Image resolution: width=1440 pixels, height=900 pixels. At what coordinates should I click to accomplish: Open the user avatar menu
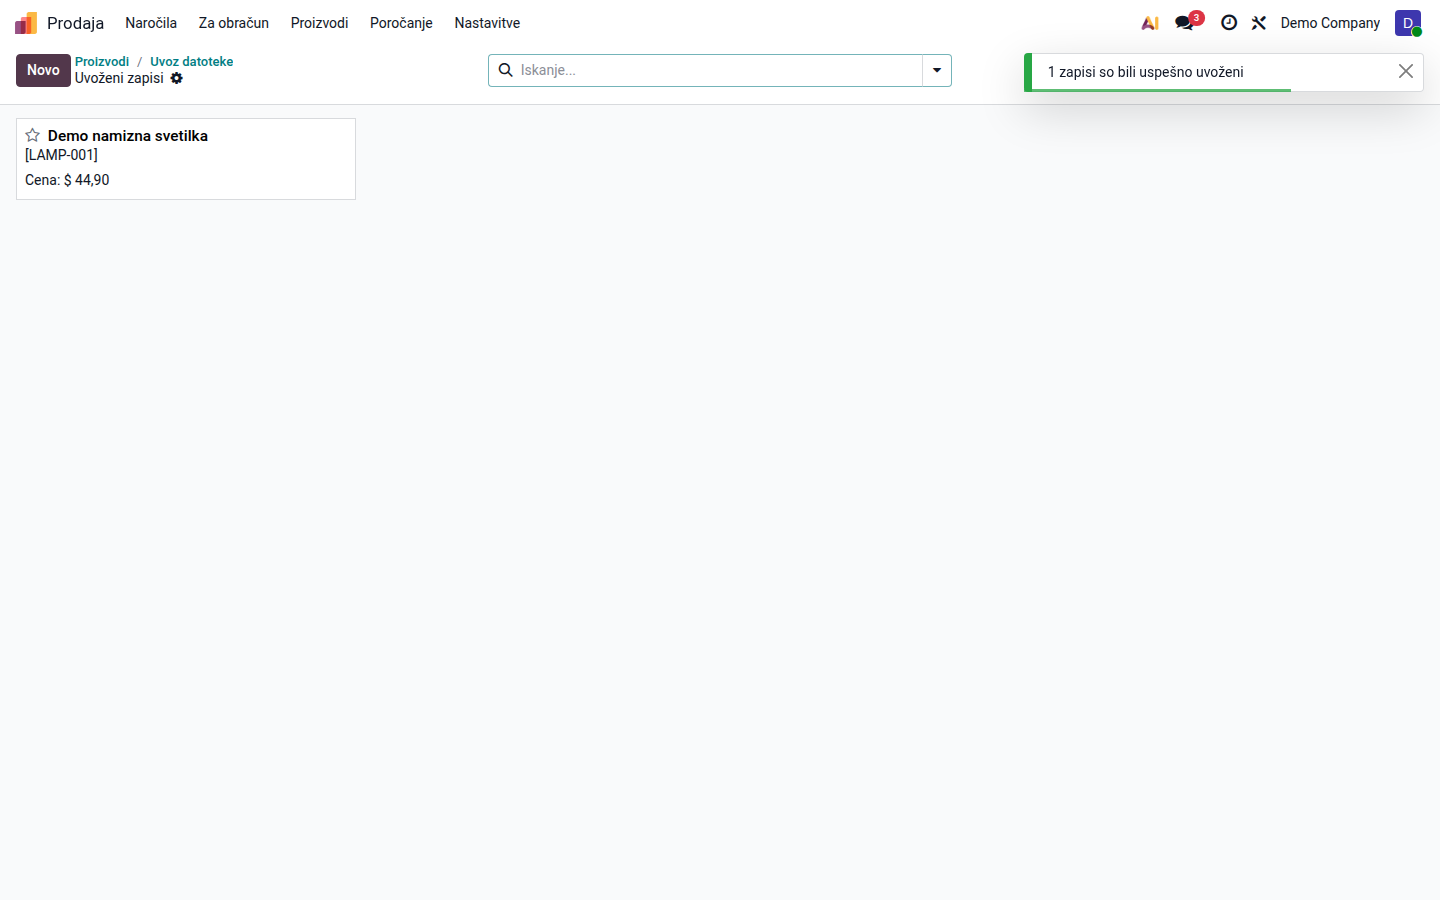(x=1408, y=23)
